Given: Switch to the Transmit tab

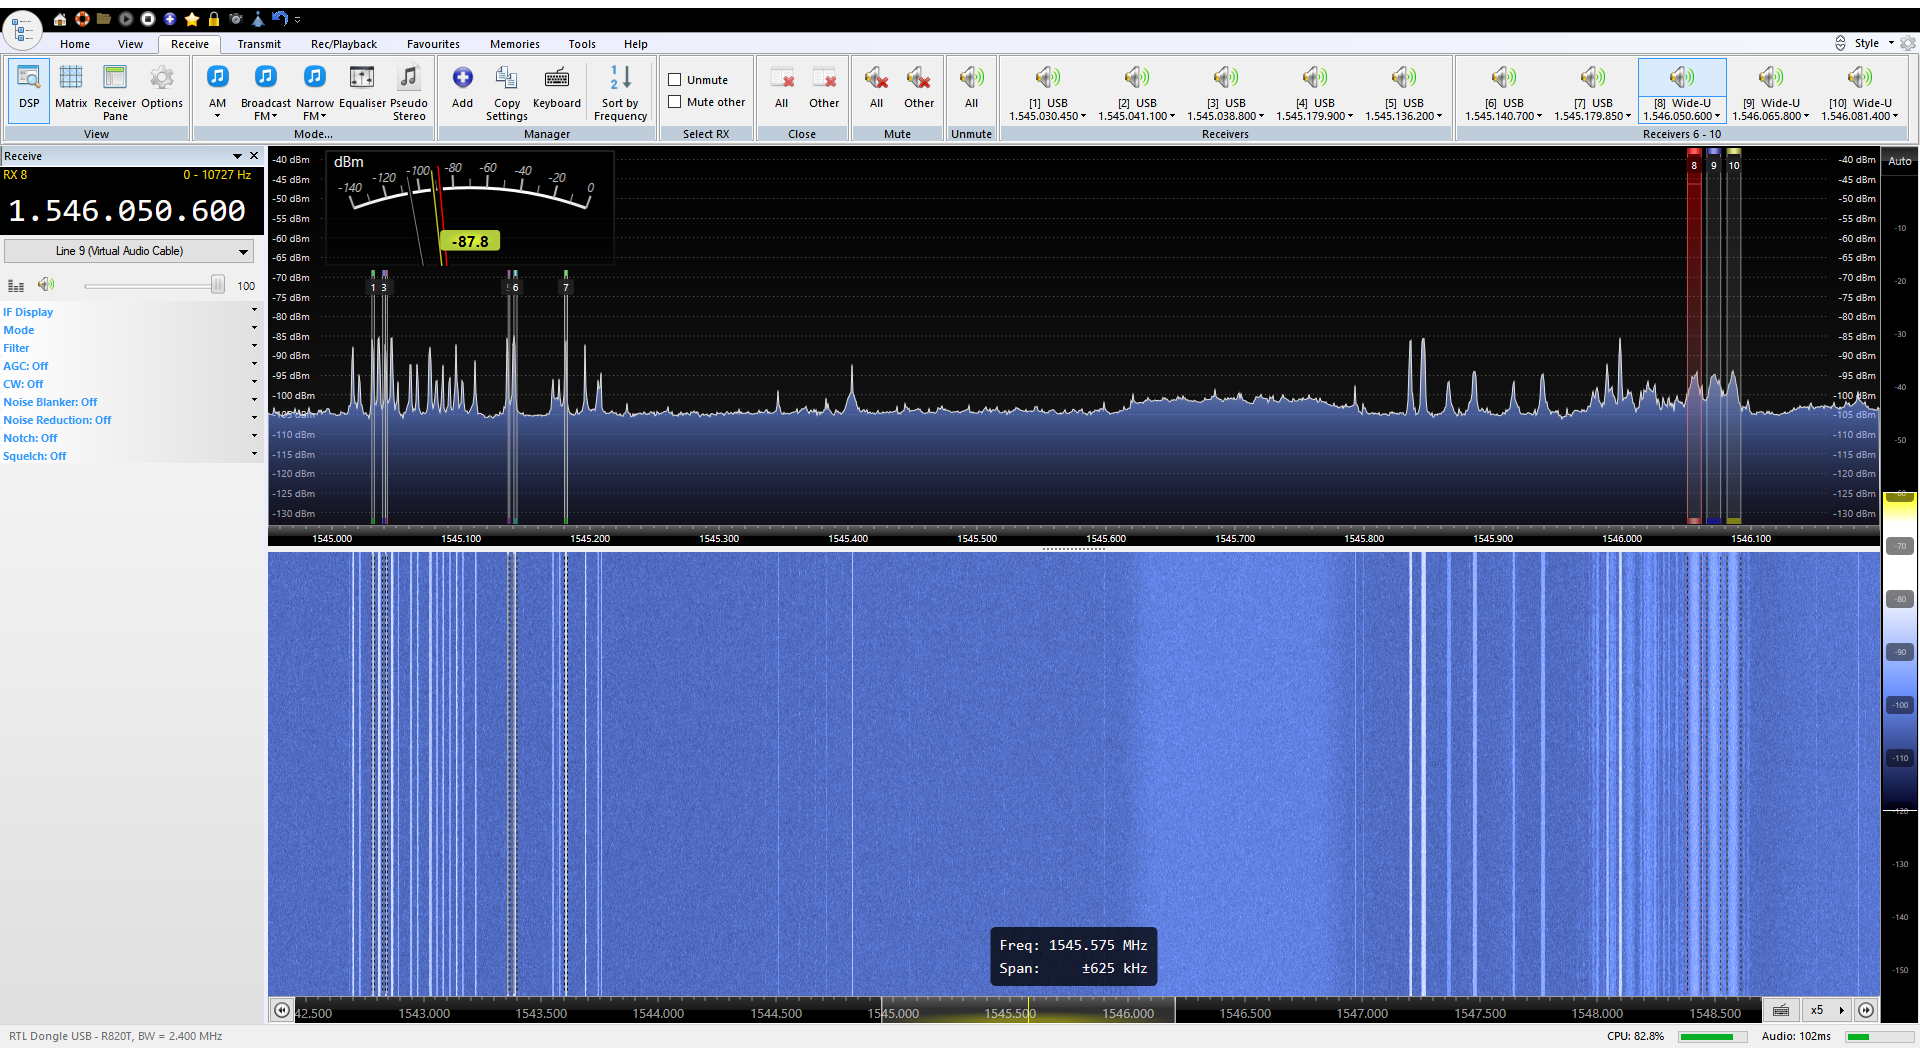Looking at the screenshot, I should tap(259, 44).
